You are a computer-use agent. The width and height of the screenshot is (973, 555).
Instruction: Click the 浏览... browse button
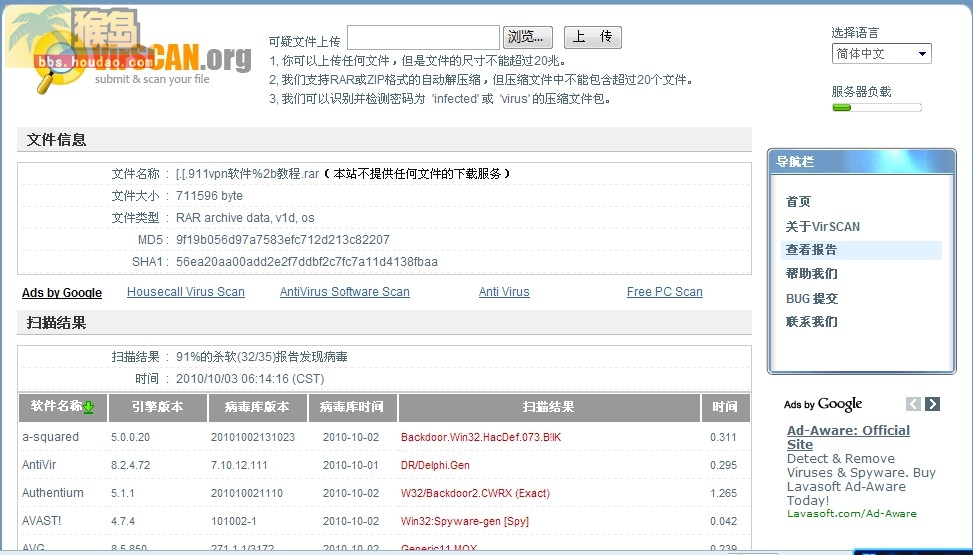(x=527, y=37)
